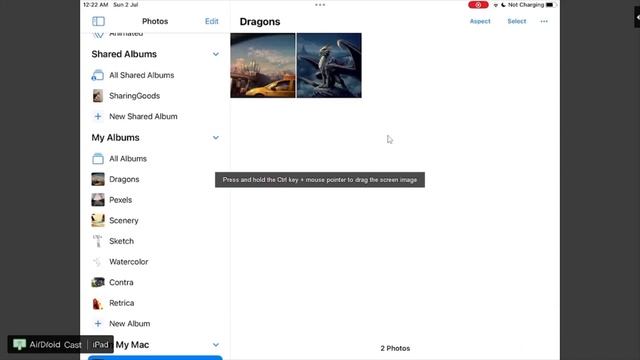Click the battery status icon
Screen dimensions: 640x360
[x=551, y=5]
